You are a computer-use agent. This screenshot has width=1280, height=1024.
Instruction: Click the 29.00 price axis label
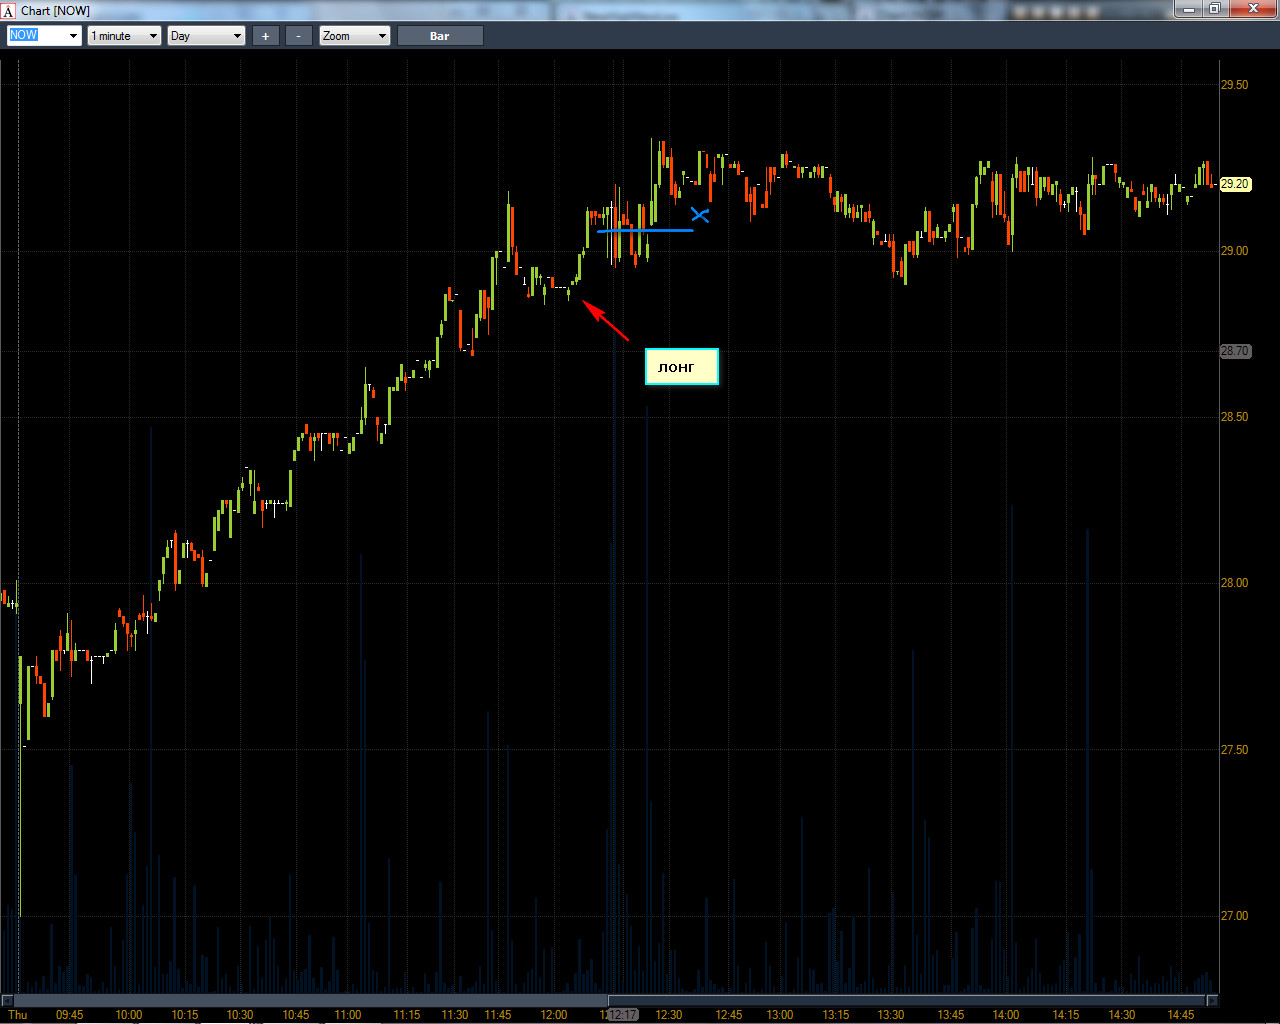[1234, 251]
